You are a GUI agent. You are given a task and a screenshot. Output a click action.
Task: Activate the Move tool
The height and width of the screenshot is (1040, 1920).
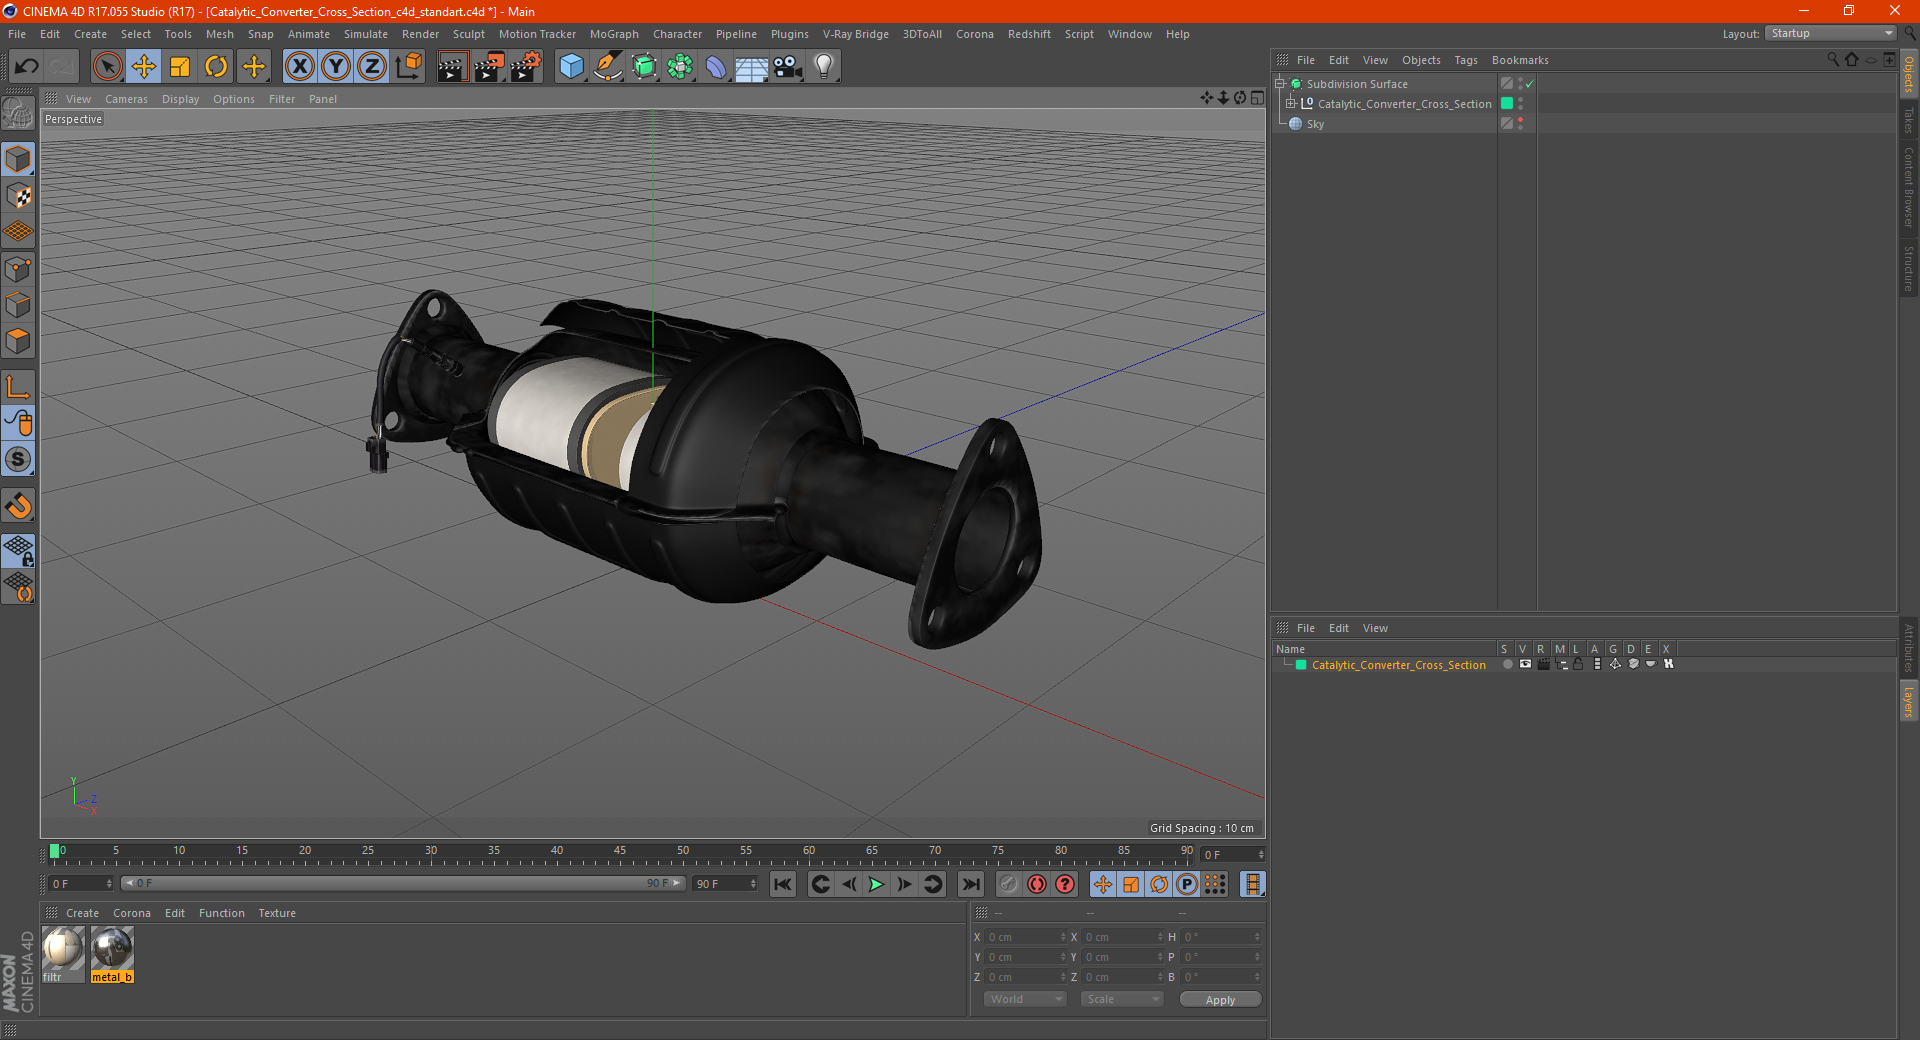click(x=144, y=67)
